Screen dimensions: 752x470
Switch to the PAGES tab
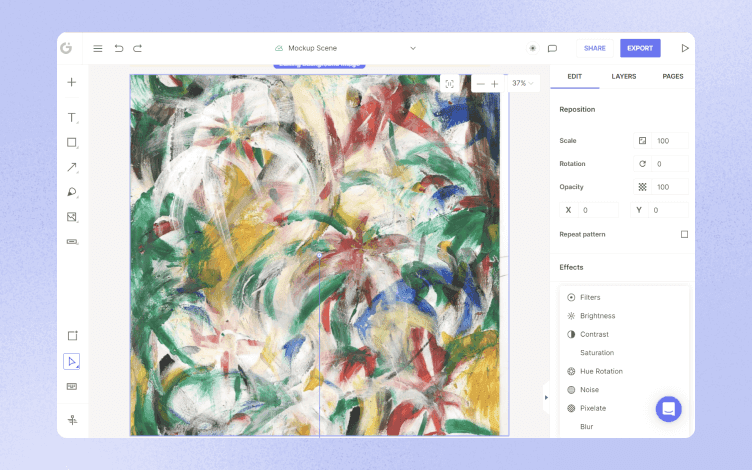[x=672, y=76]
